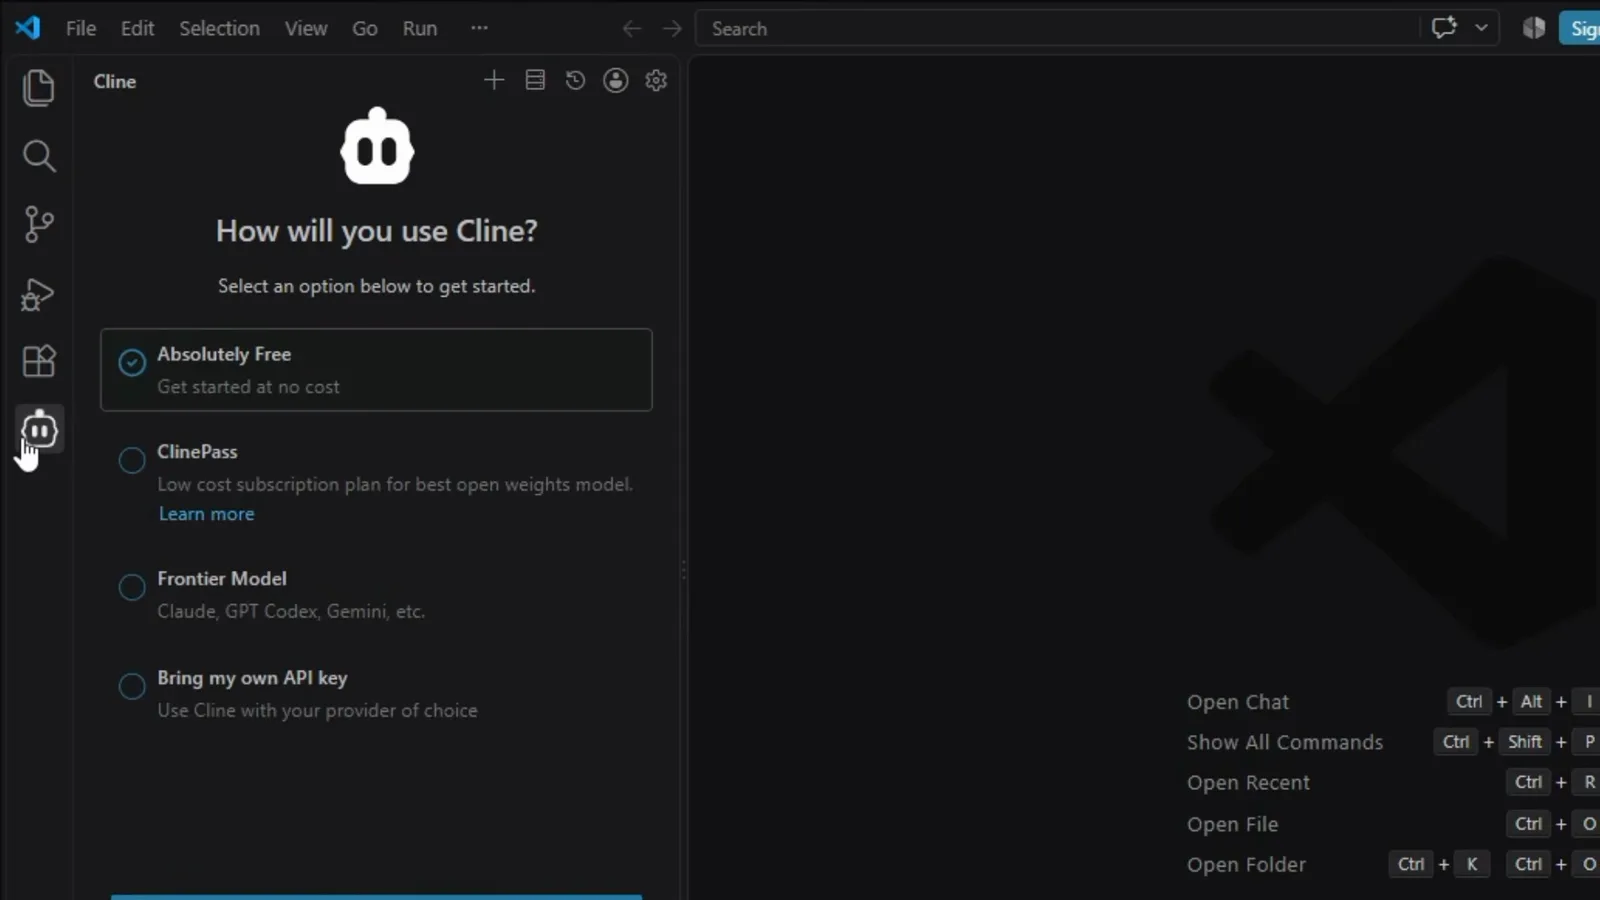
Task: Click the Open Folder label
Action: tap(1246, 864)
